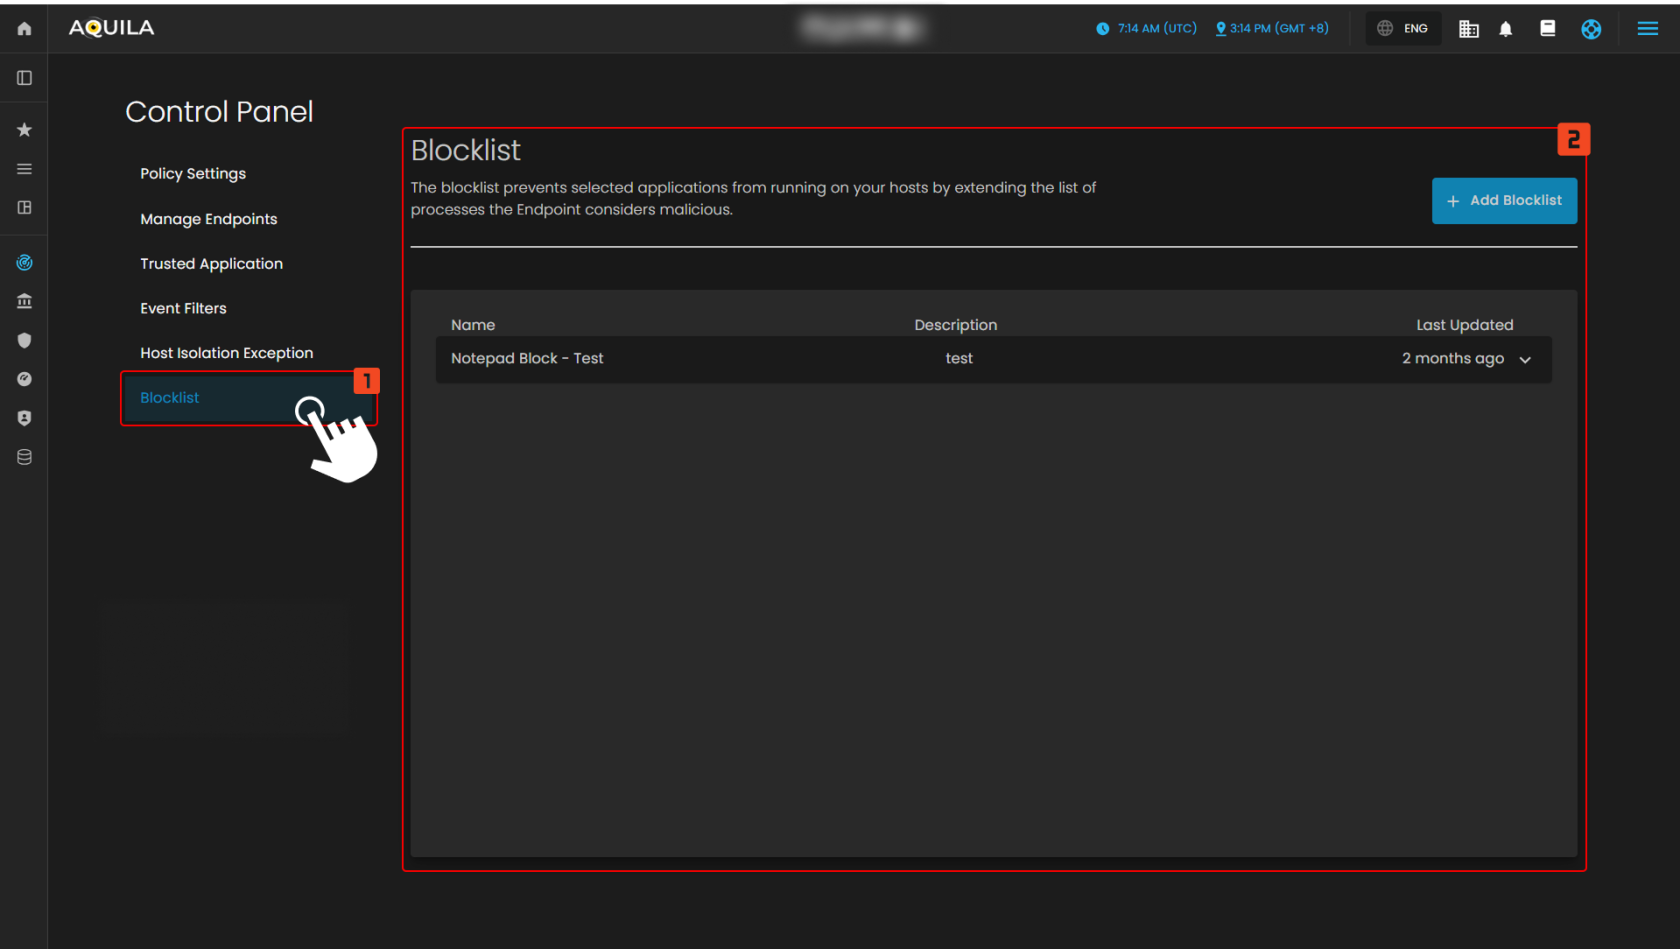Open the ENG language selector
The image size is (1680, 949).
1403,29
